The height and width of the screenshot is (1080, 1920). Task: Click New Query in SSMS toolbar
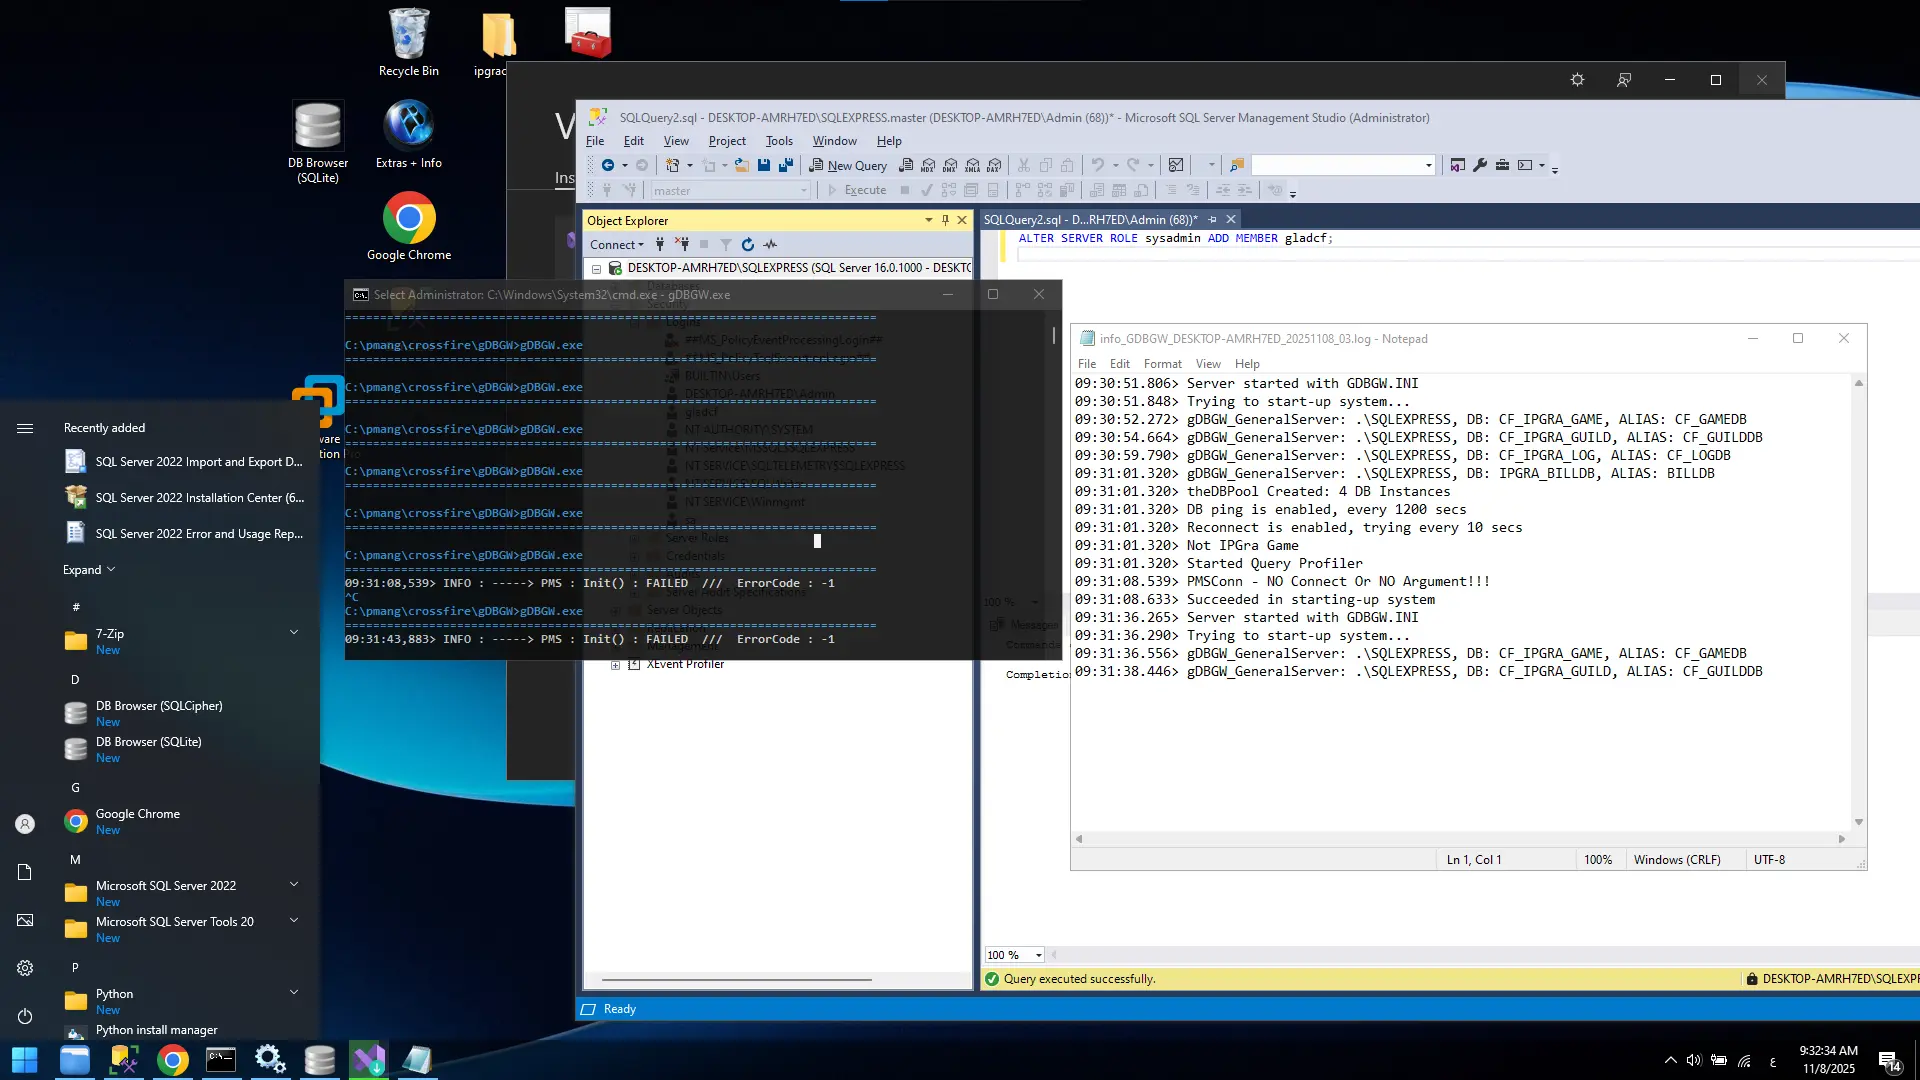[x=848, y=165]
